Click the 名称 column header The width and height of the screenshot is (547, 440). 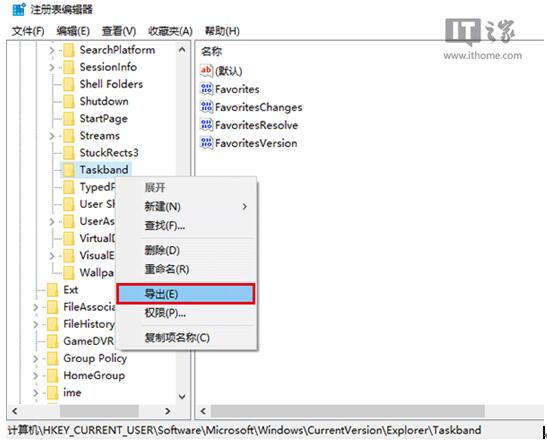tap(211, 52)
